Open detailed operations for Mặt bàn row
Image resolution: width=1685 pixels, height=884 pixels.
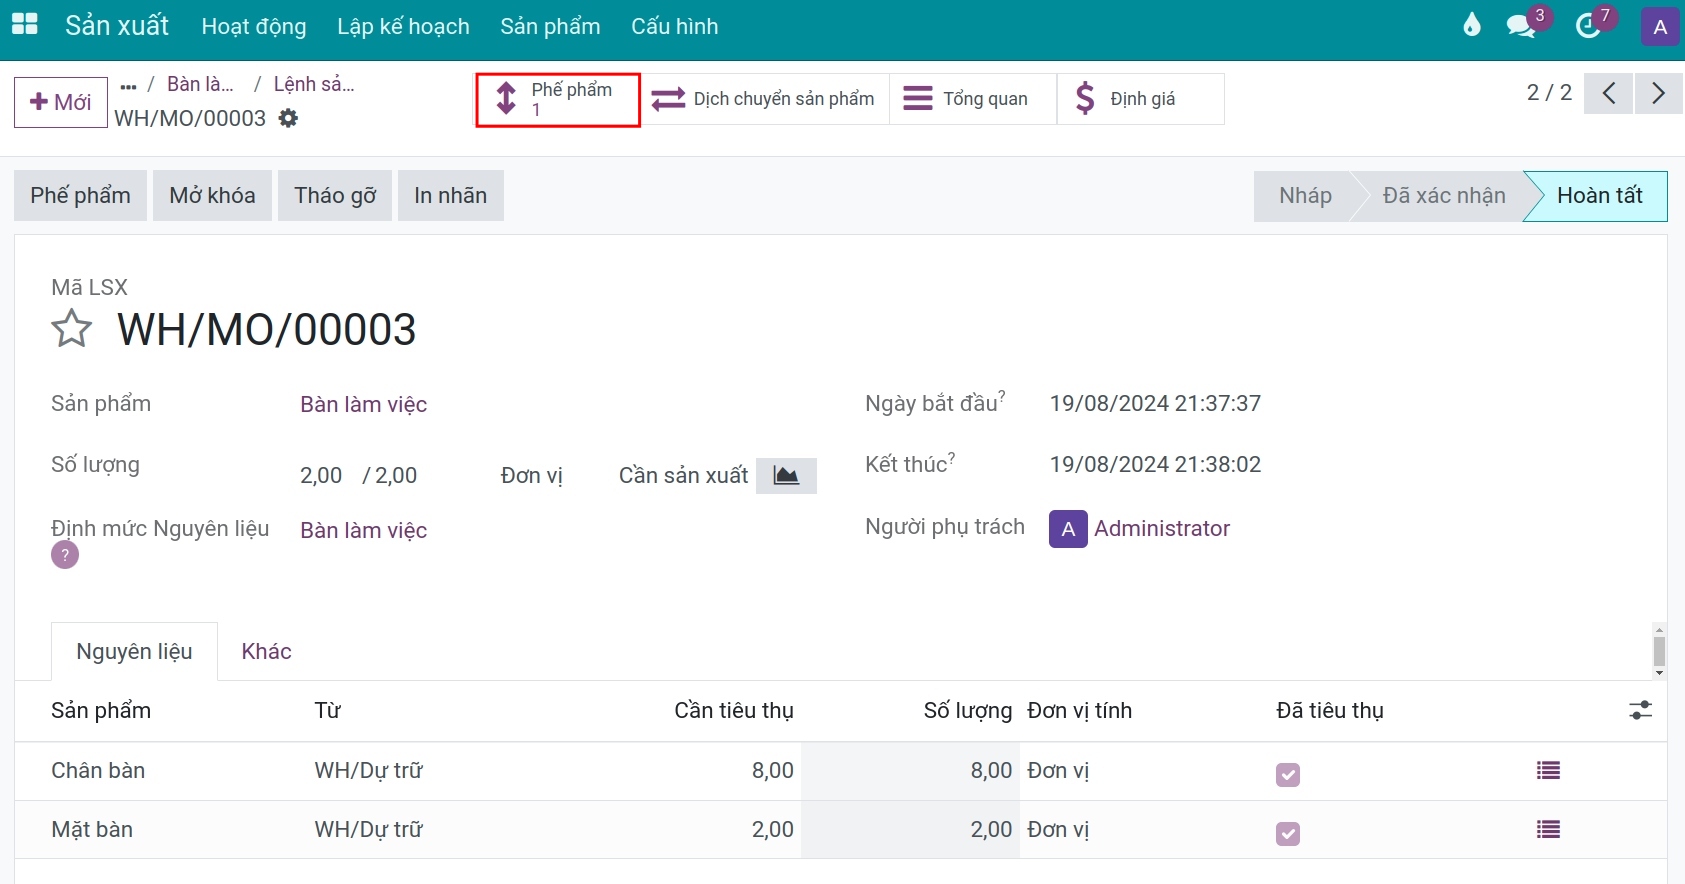click(1548, 829)
